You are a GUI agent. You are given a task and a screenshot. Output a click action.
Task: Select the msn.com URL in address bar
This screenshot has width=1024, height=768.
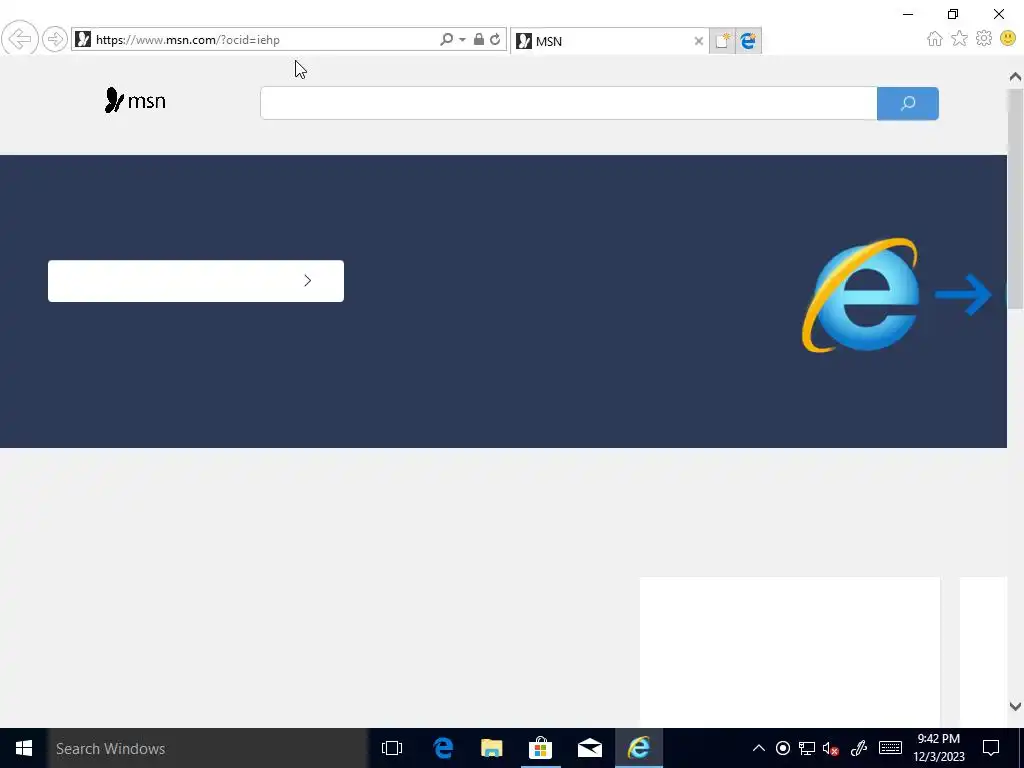187,40
